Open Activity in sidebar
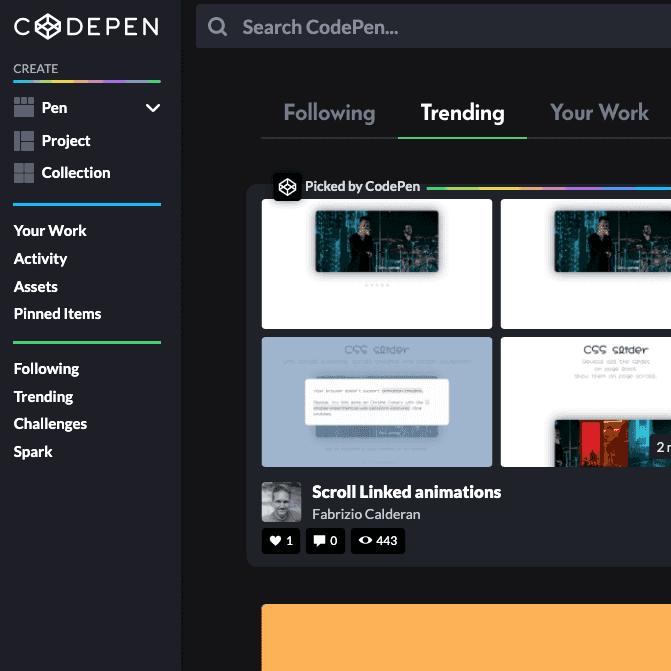The width and height of the screenshot is (671, 671). click(40, 259)
